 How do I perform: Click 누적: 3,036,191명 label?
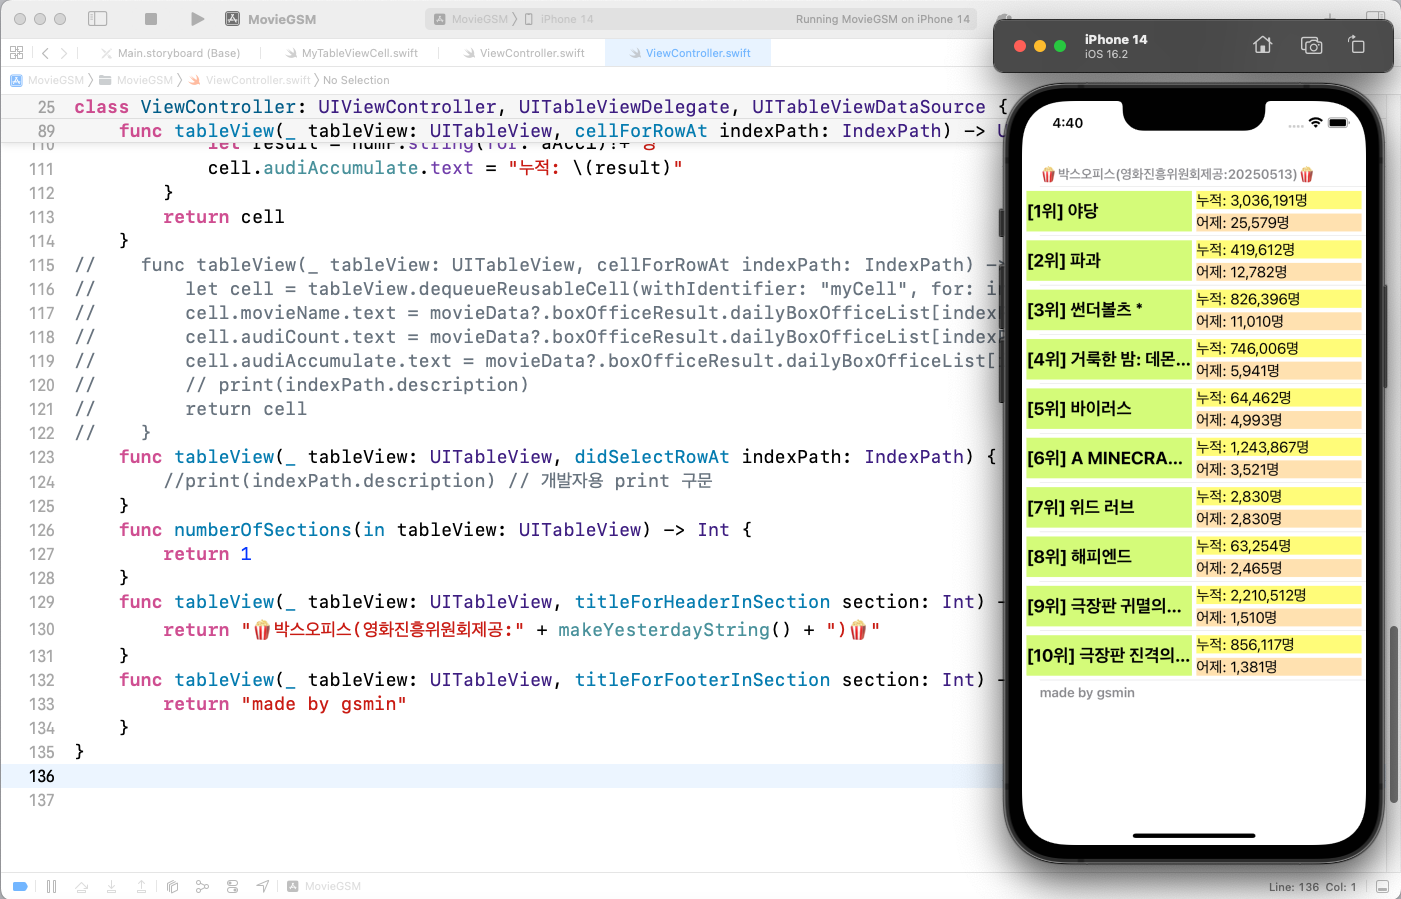tap(1278, 200)
